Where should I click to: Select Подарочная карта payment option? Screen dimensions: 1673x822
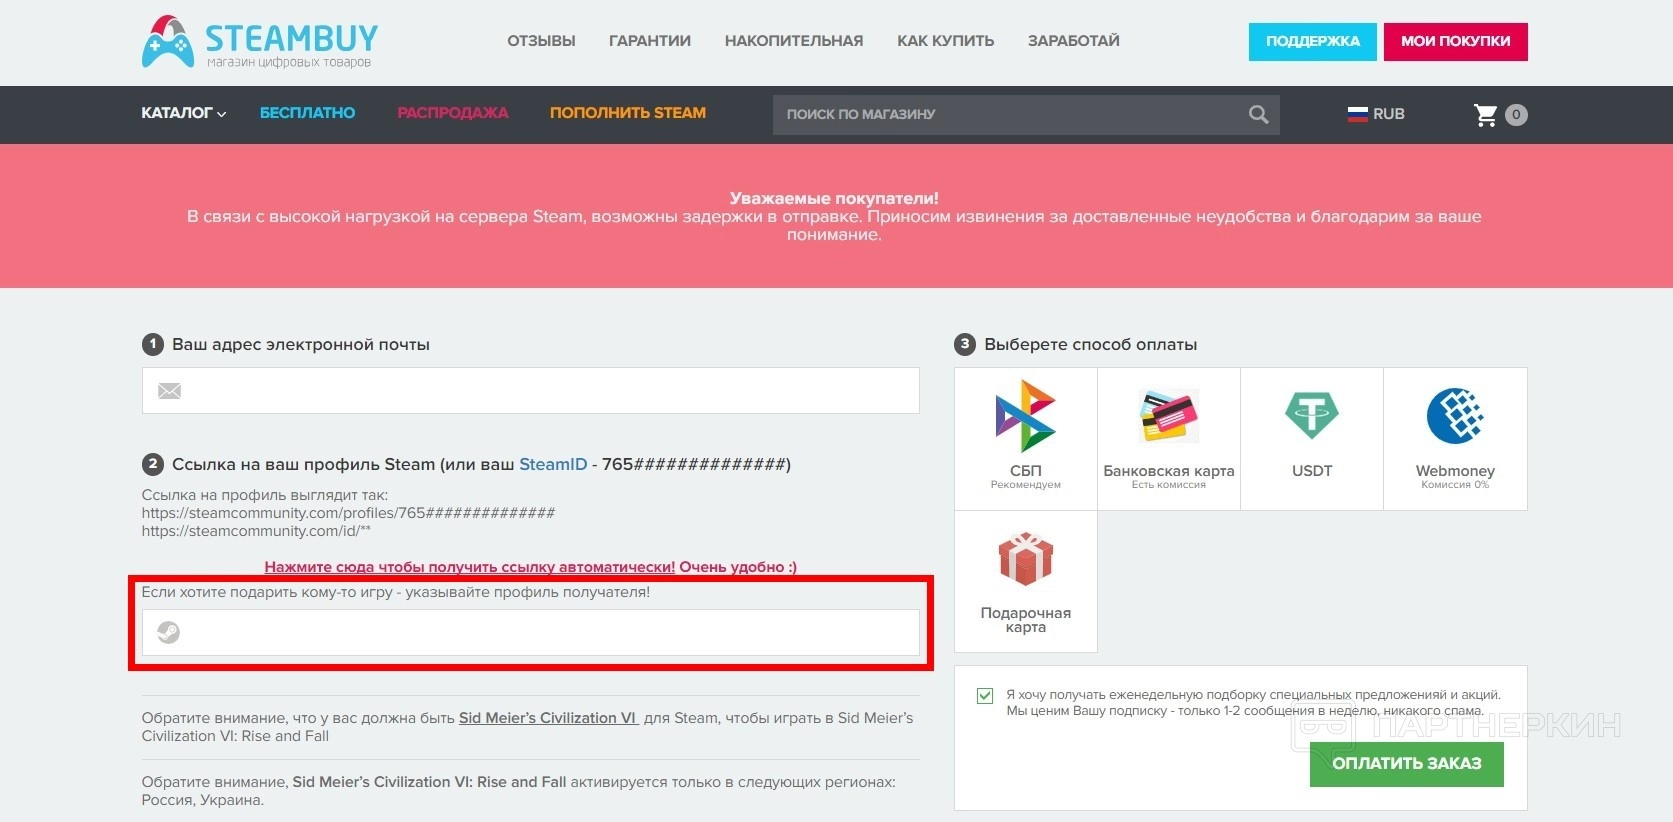(1026, 582)
